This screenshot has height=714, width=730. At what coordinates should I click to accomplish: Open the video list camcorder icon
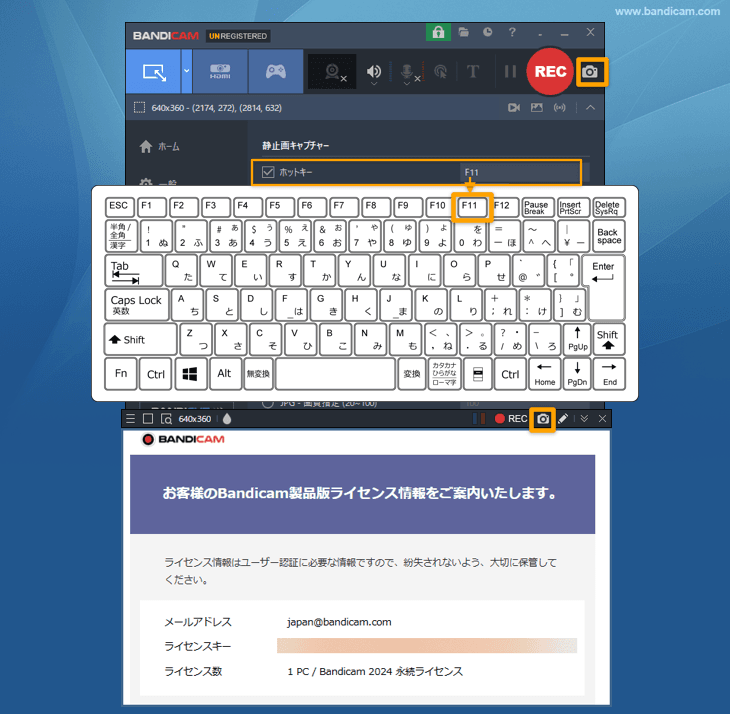click(x=514, y=108)
